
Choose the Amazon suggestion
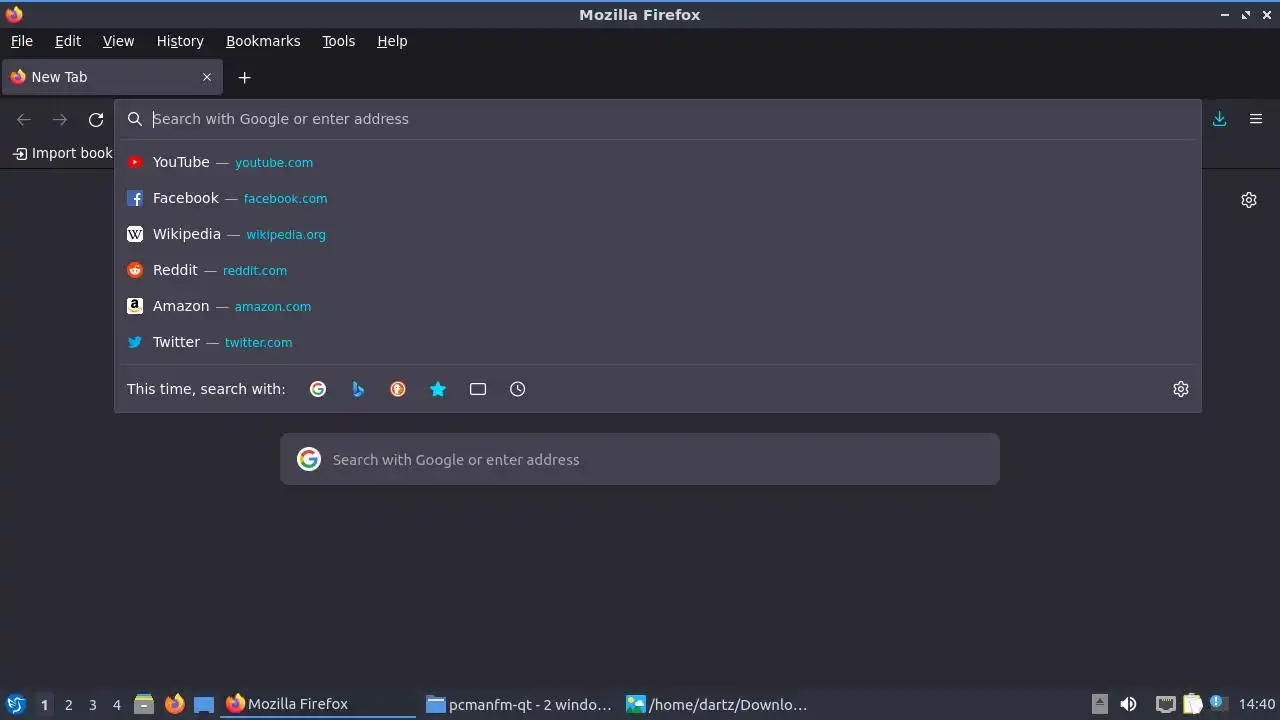coord(657,306)
